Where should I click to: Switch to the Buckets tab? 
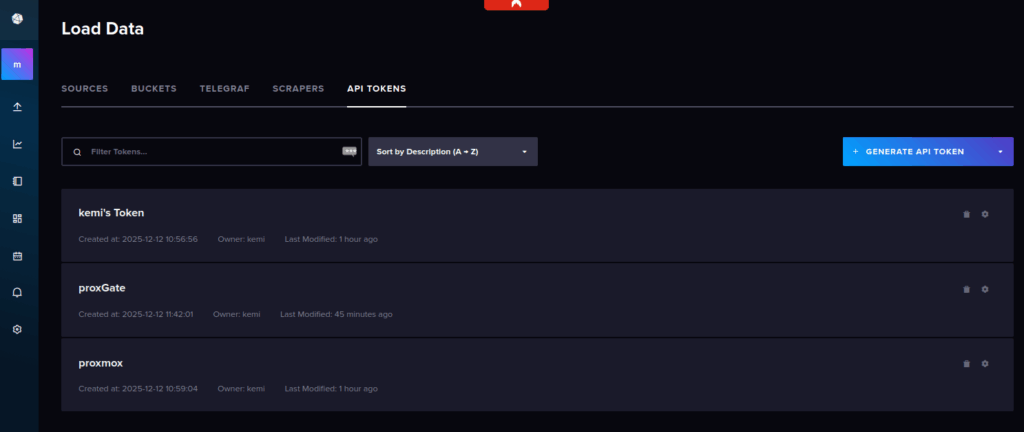coord(153,89)
